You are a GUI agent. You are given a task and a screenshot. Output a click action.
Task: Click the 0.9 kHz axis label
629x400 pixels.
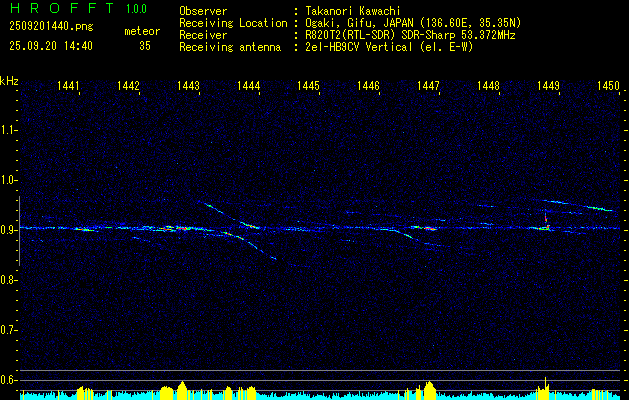(x=8, y=230)
